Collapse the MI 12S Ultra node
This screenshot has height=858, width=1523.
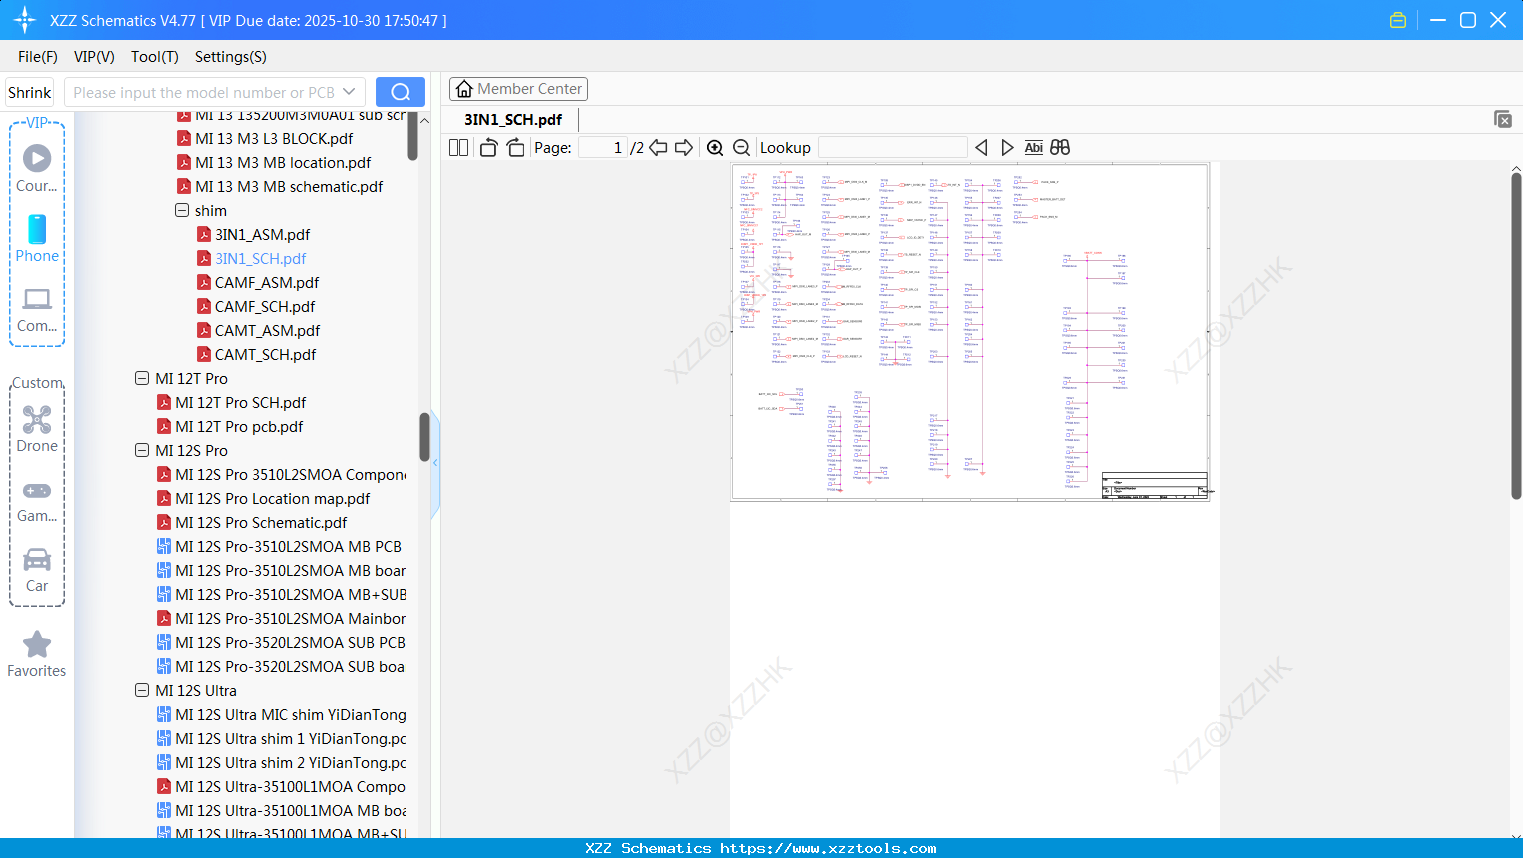pyautogui.click(x=142, y=691)
